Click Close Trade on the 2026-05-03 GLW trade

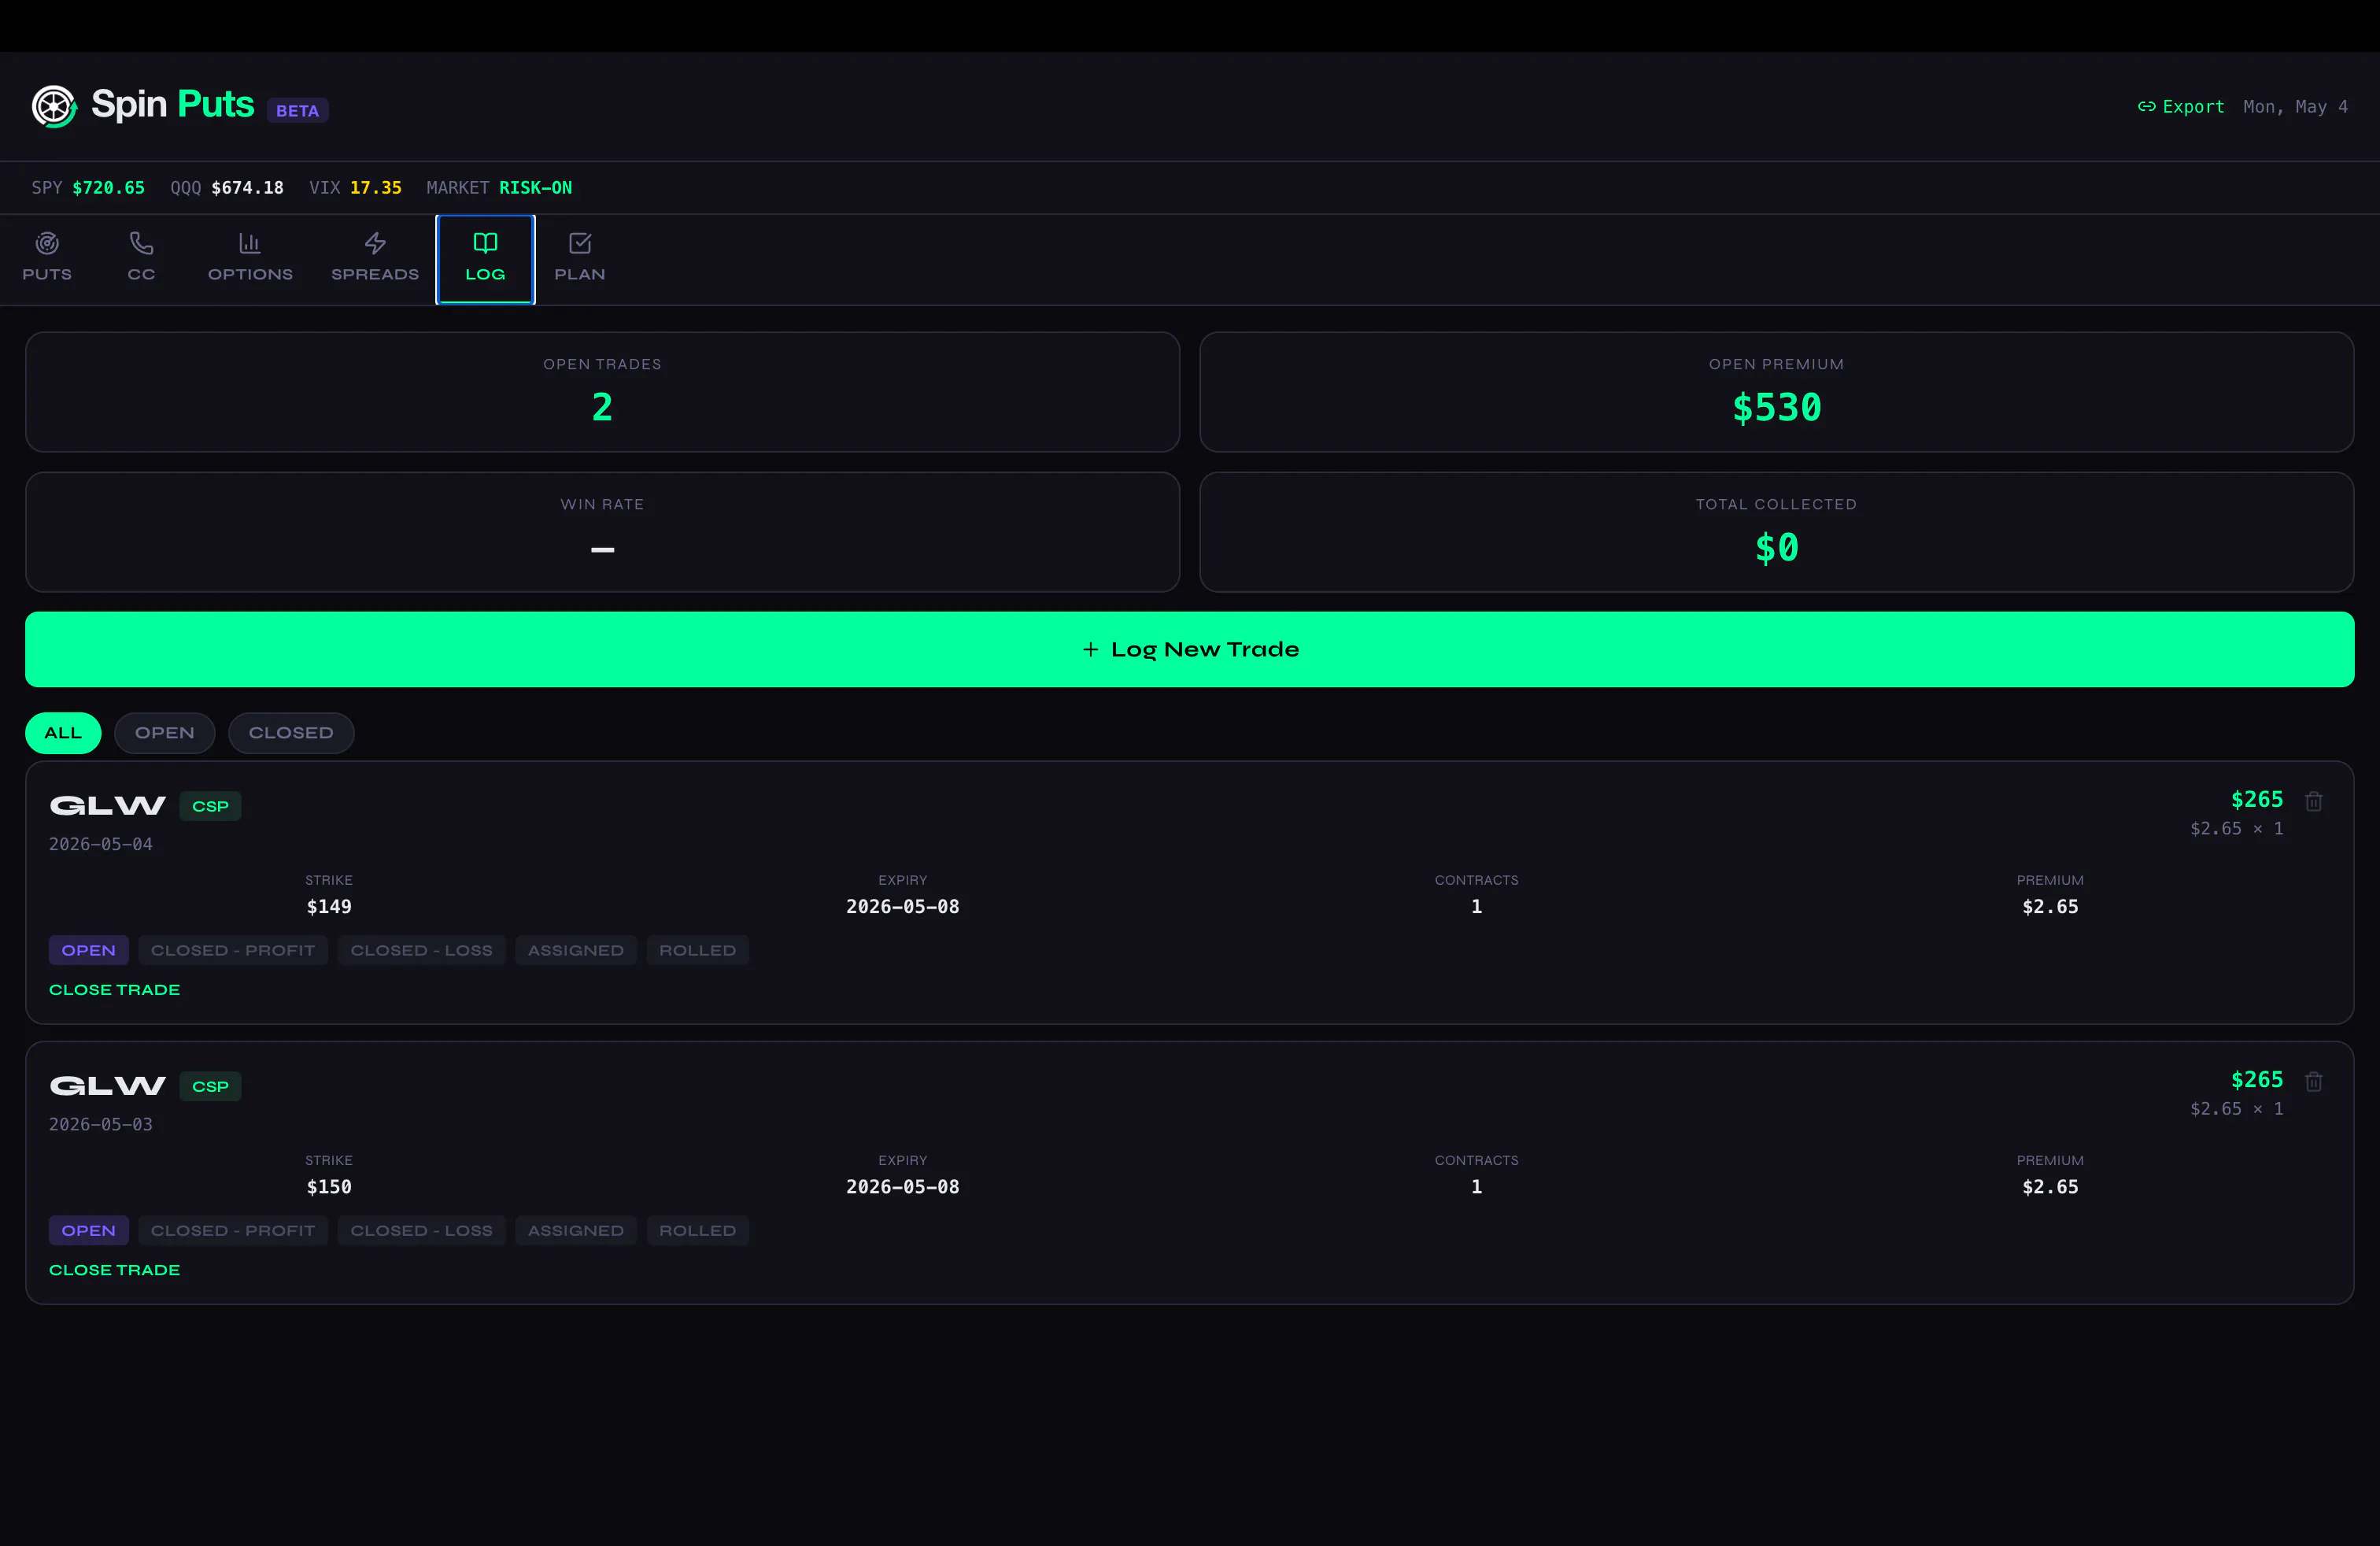pyautogui.click(x=115, y=1269)
